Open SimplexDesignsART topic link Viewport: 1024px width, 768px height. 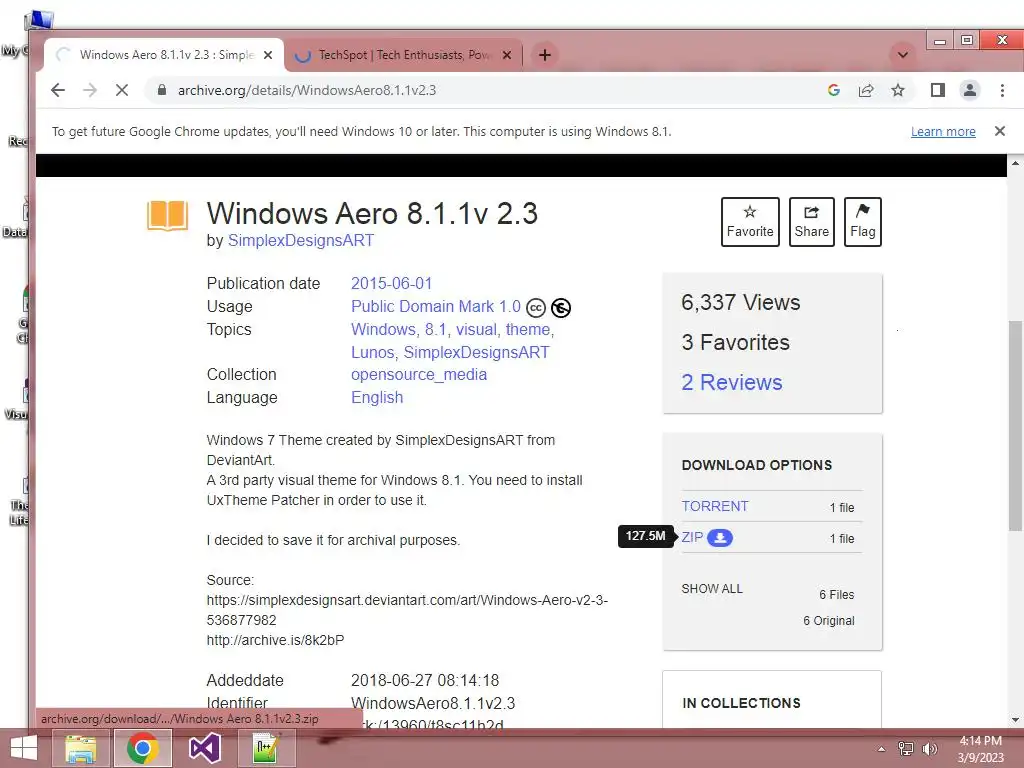[x=476, y=352]
